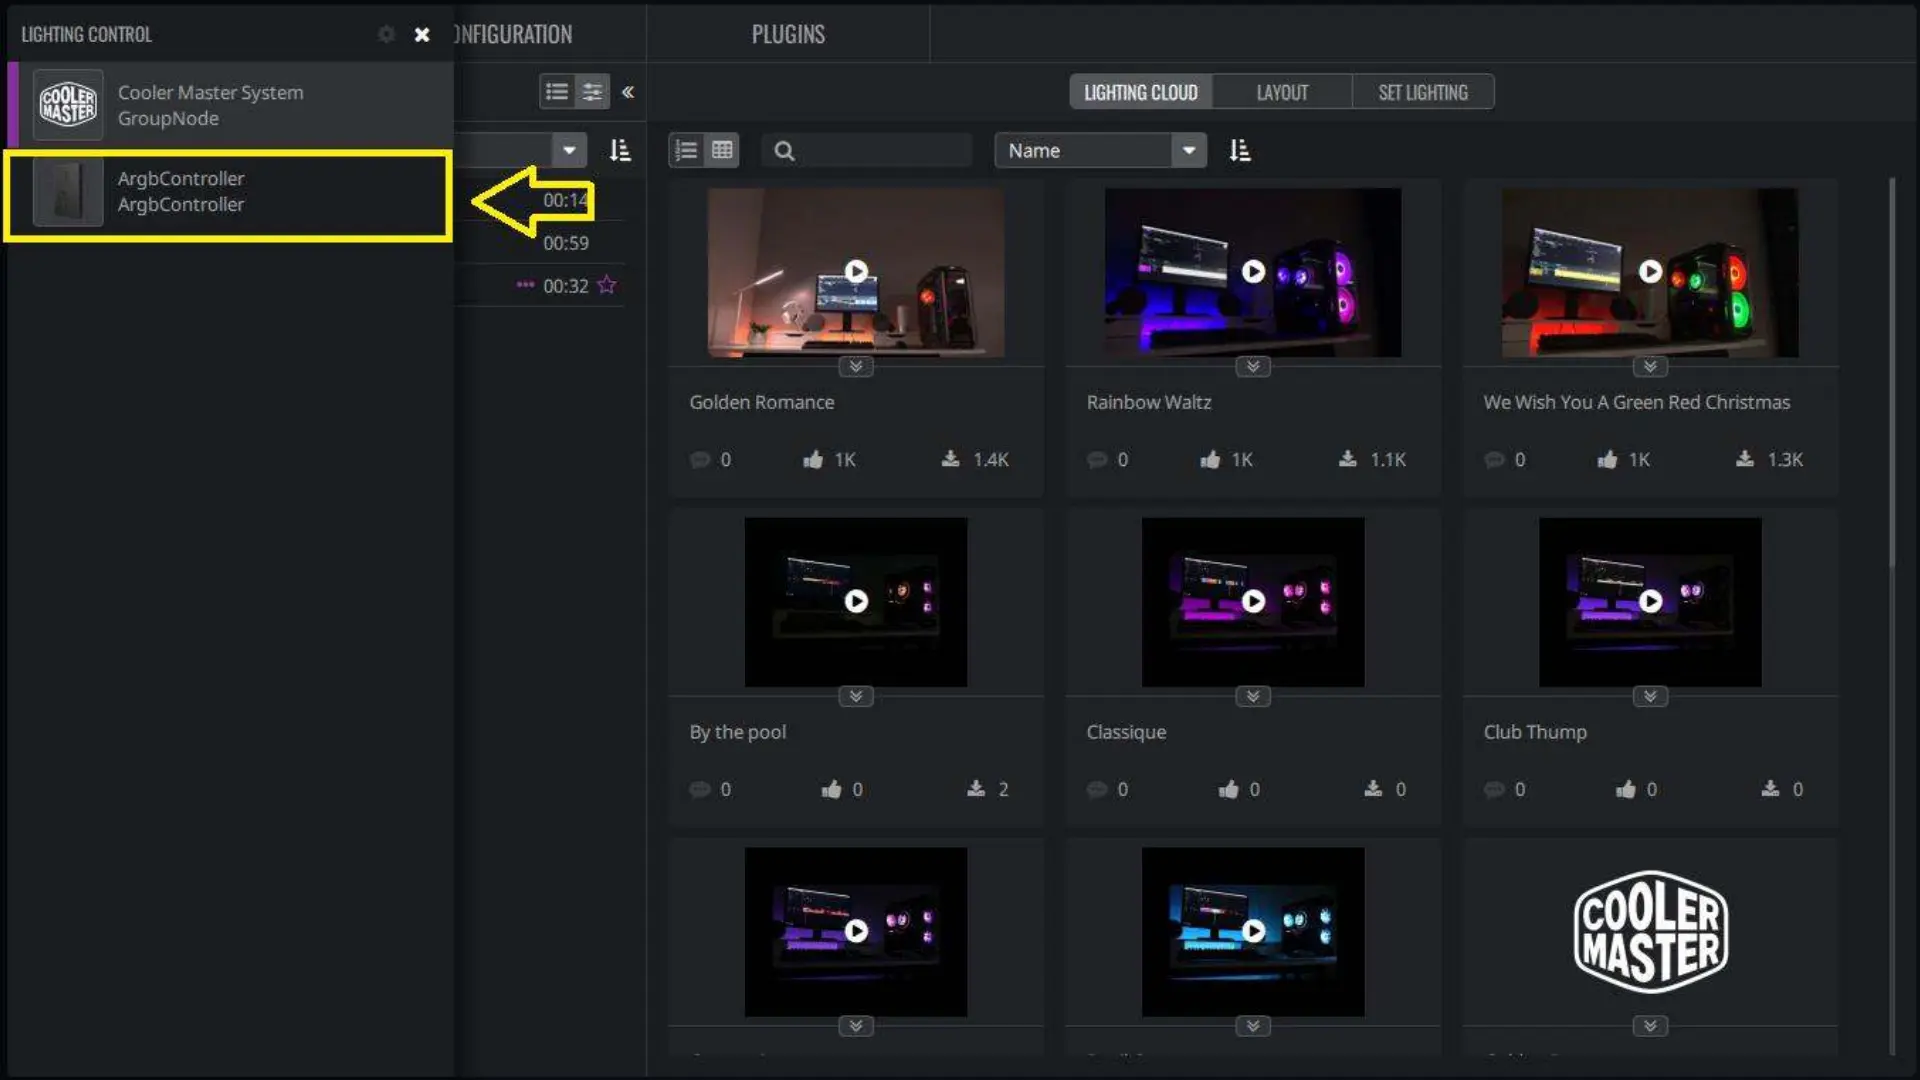This screenshot has width=1920, height=1080.
Task: Click the Set Lighting button
Action: click(1423, 92)
